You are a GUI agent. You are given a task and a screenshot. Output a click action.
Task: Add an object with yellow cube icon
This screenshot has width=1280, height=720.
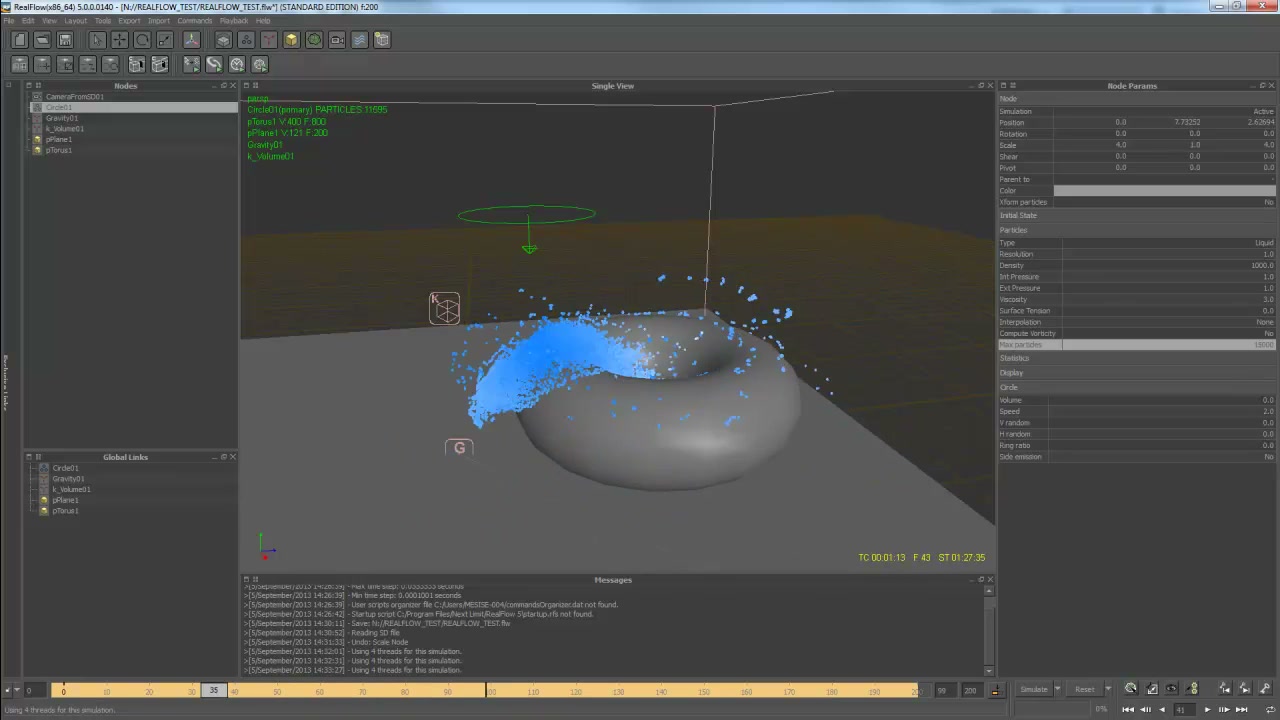point(291,40)
